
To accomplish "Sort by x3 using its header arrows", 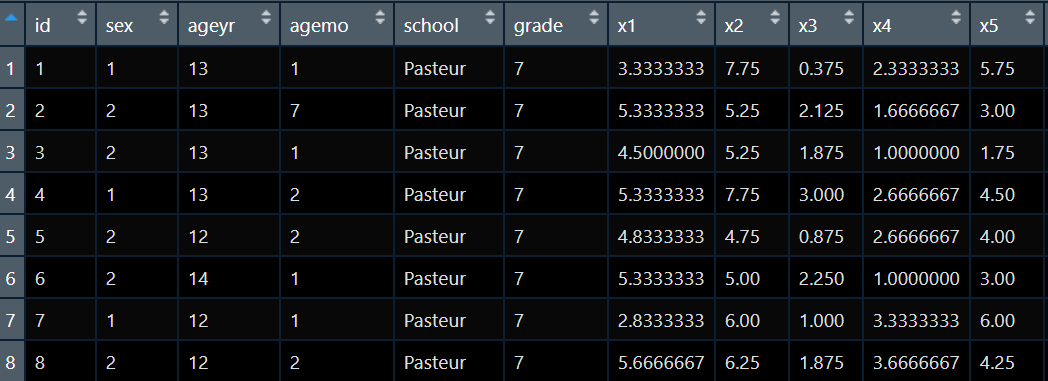I will pyautogui.click(x=849, y=17).
